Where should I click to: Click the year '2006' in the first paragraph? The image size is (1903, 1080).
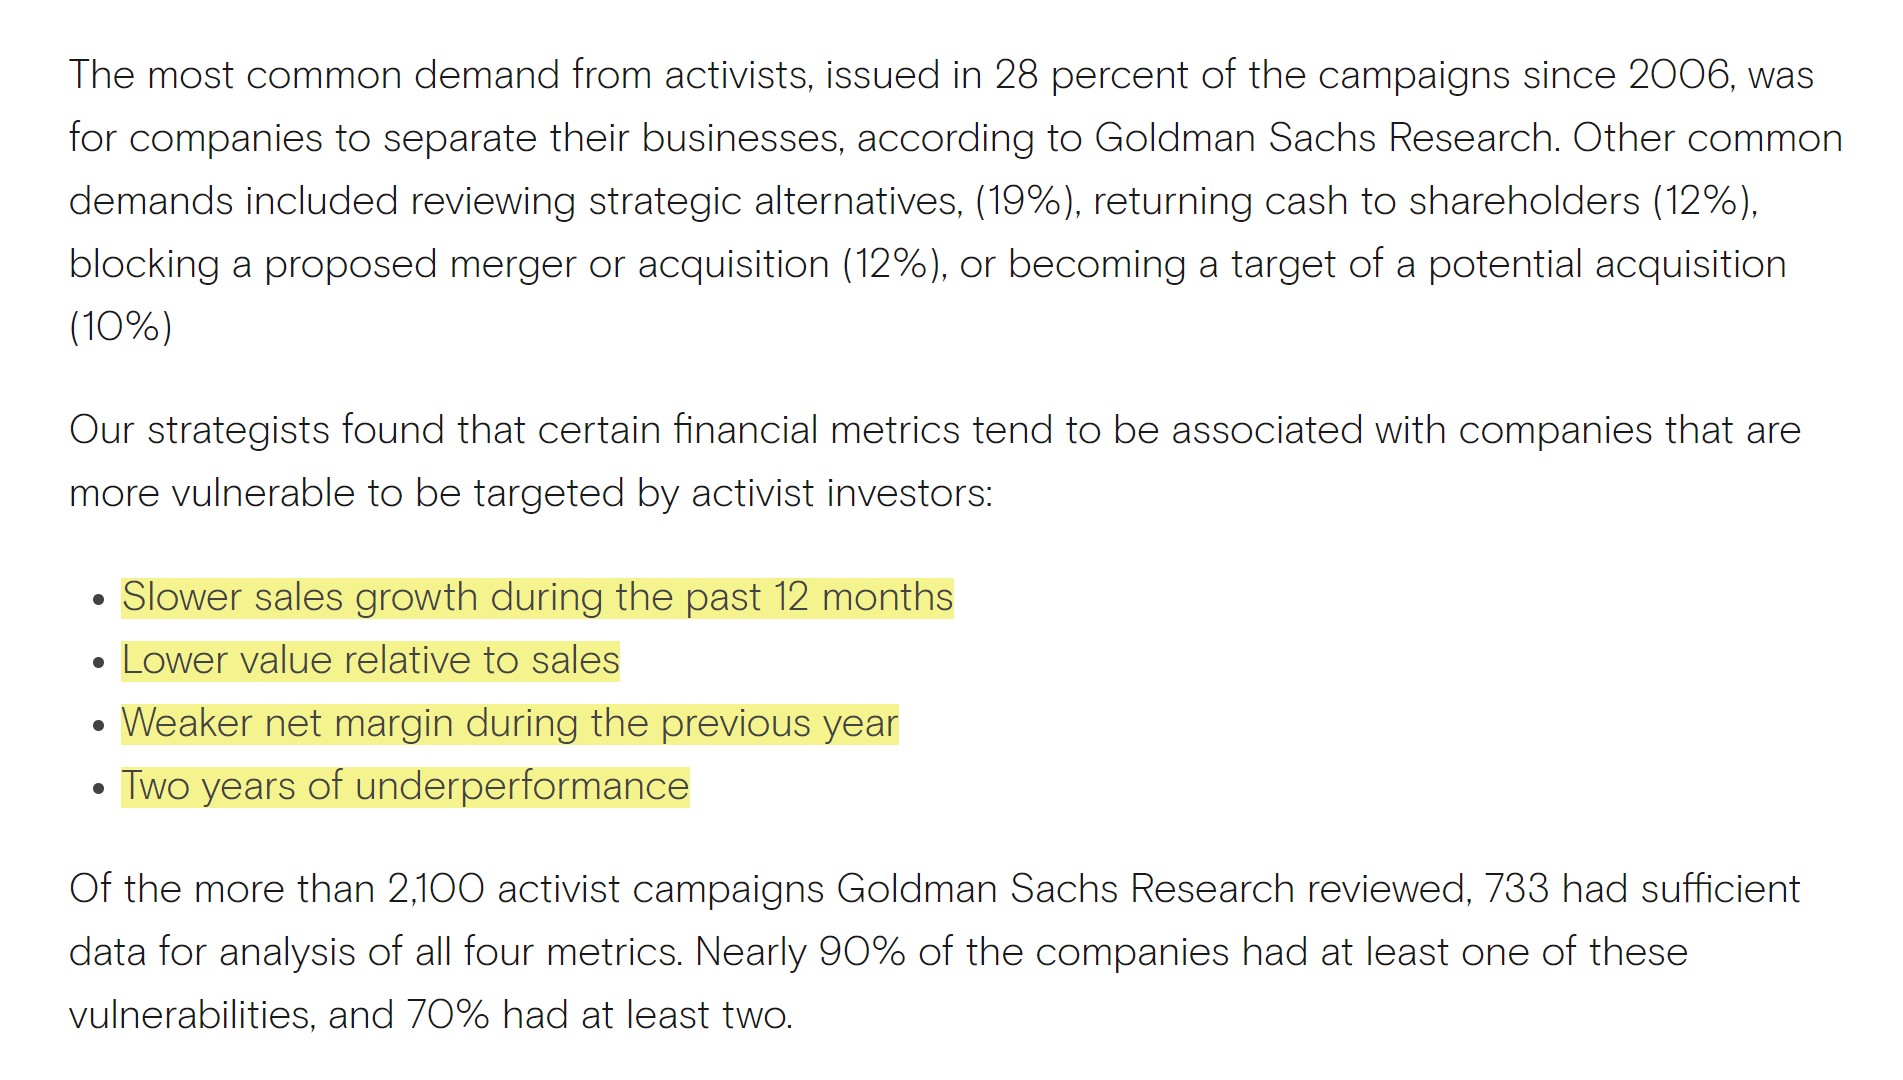tap(1679, 75)
